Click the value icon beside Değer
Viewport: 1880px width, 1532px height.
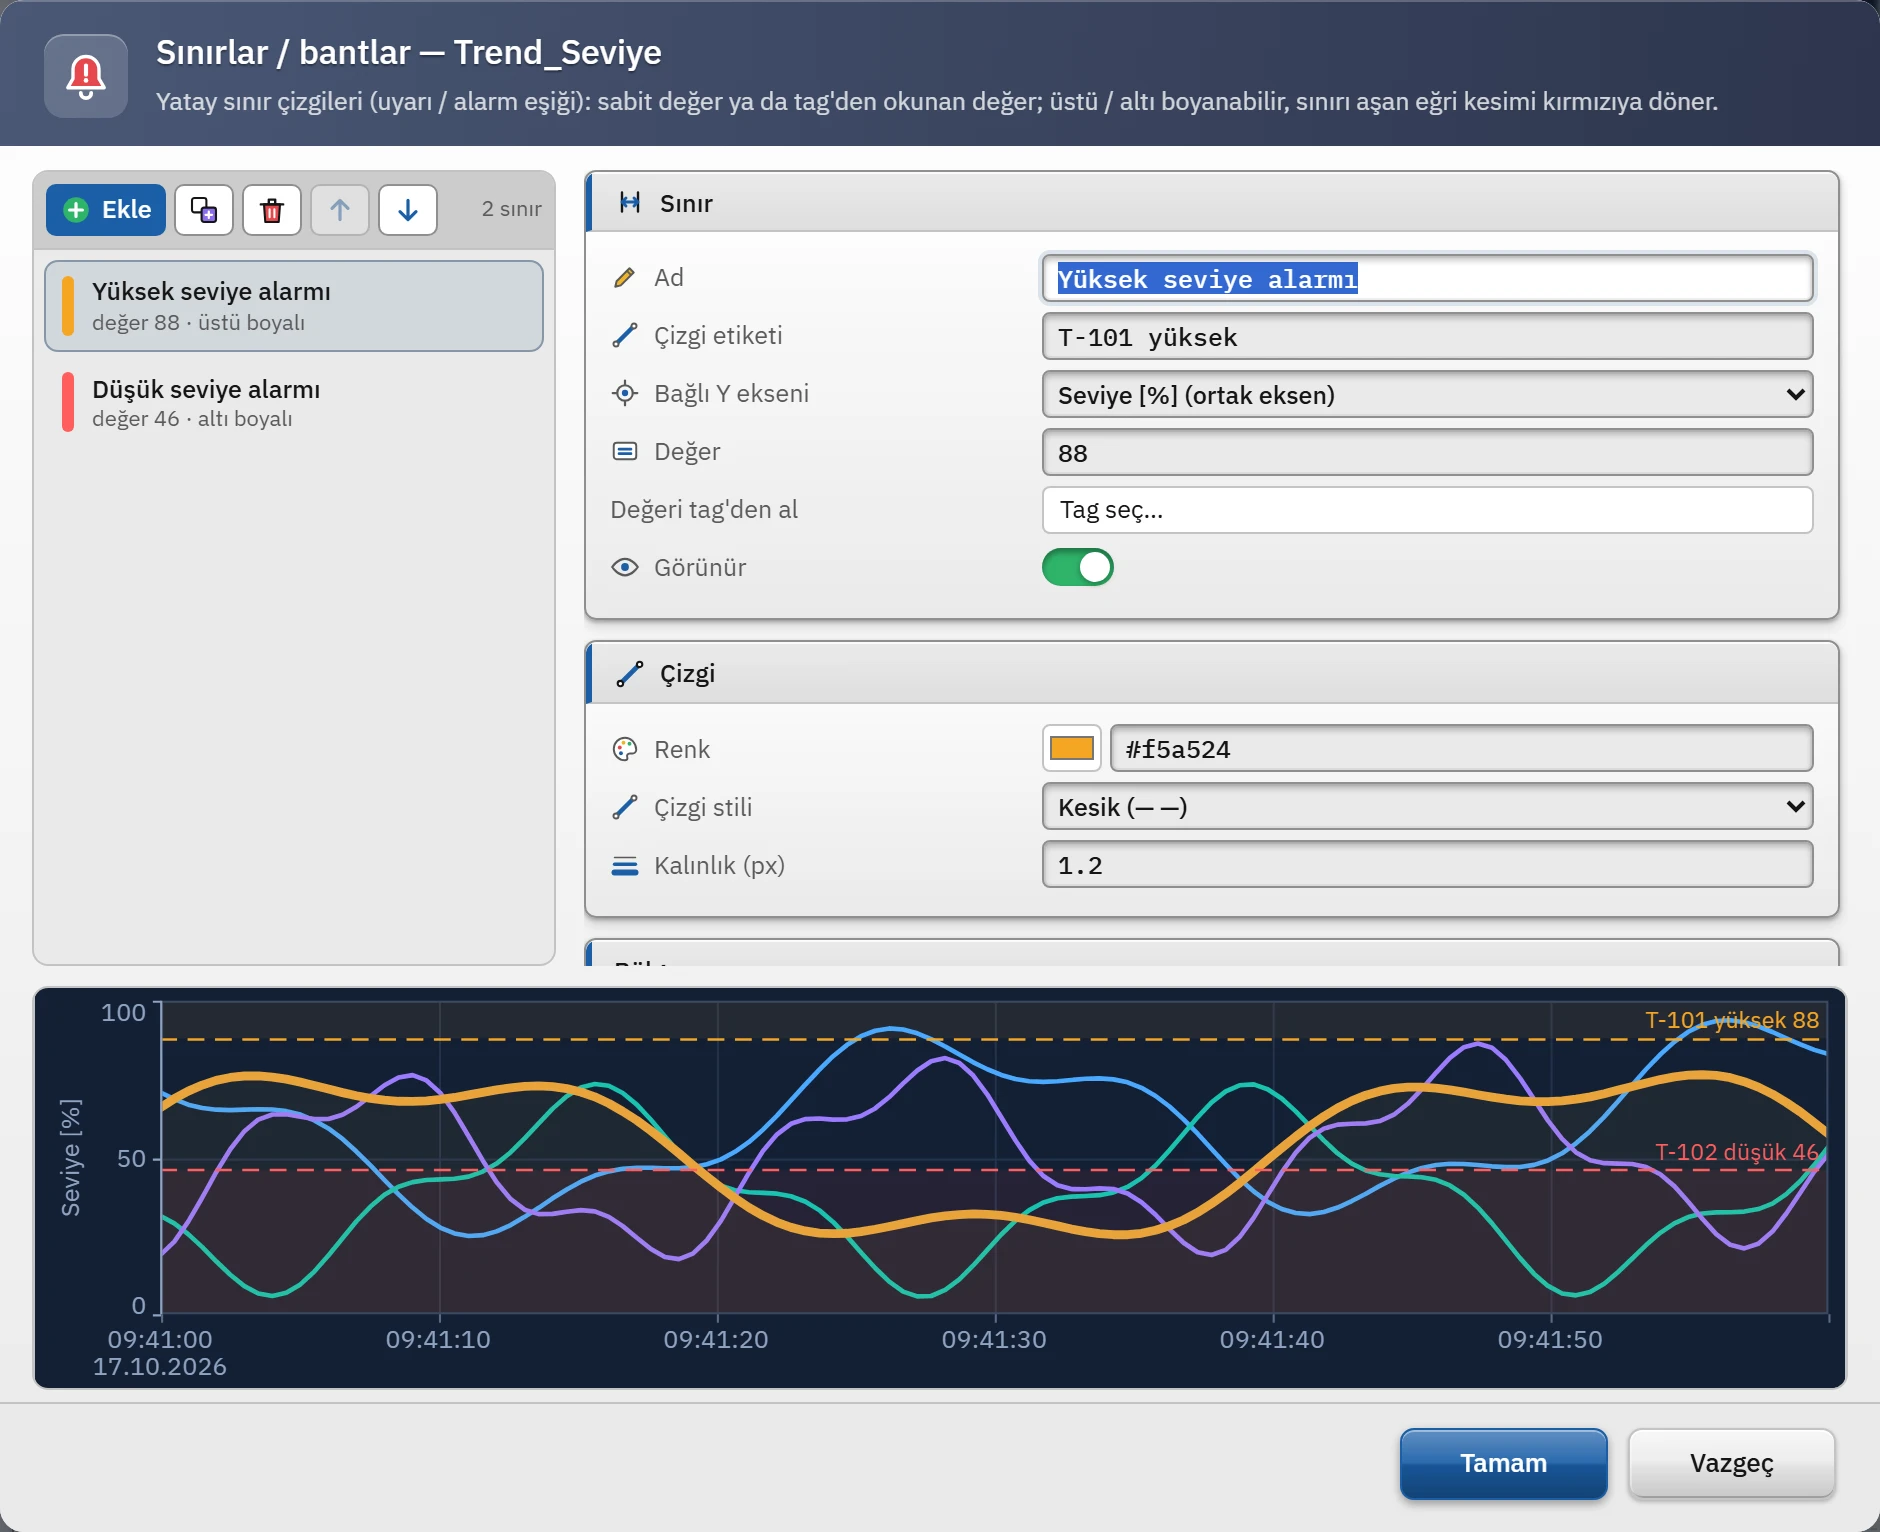625,451
